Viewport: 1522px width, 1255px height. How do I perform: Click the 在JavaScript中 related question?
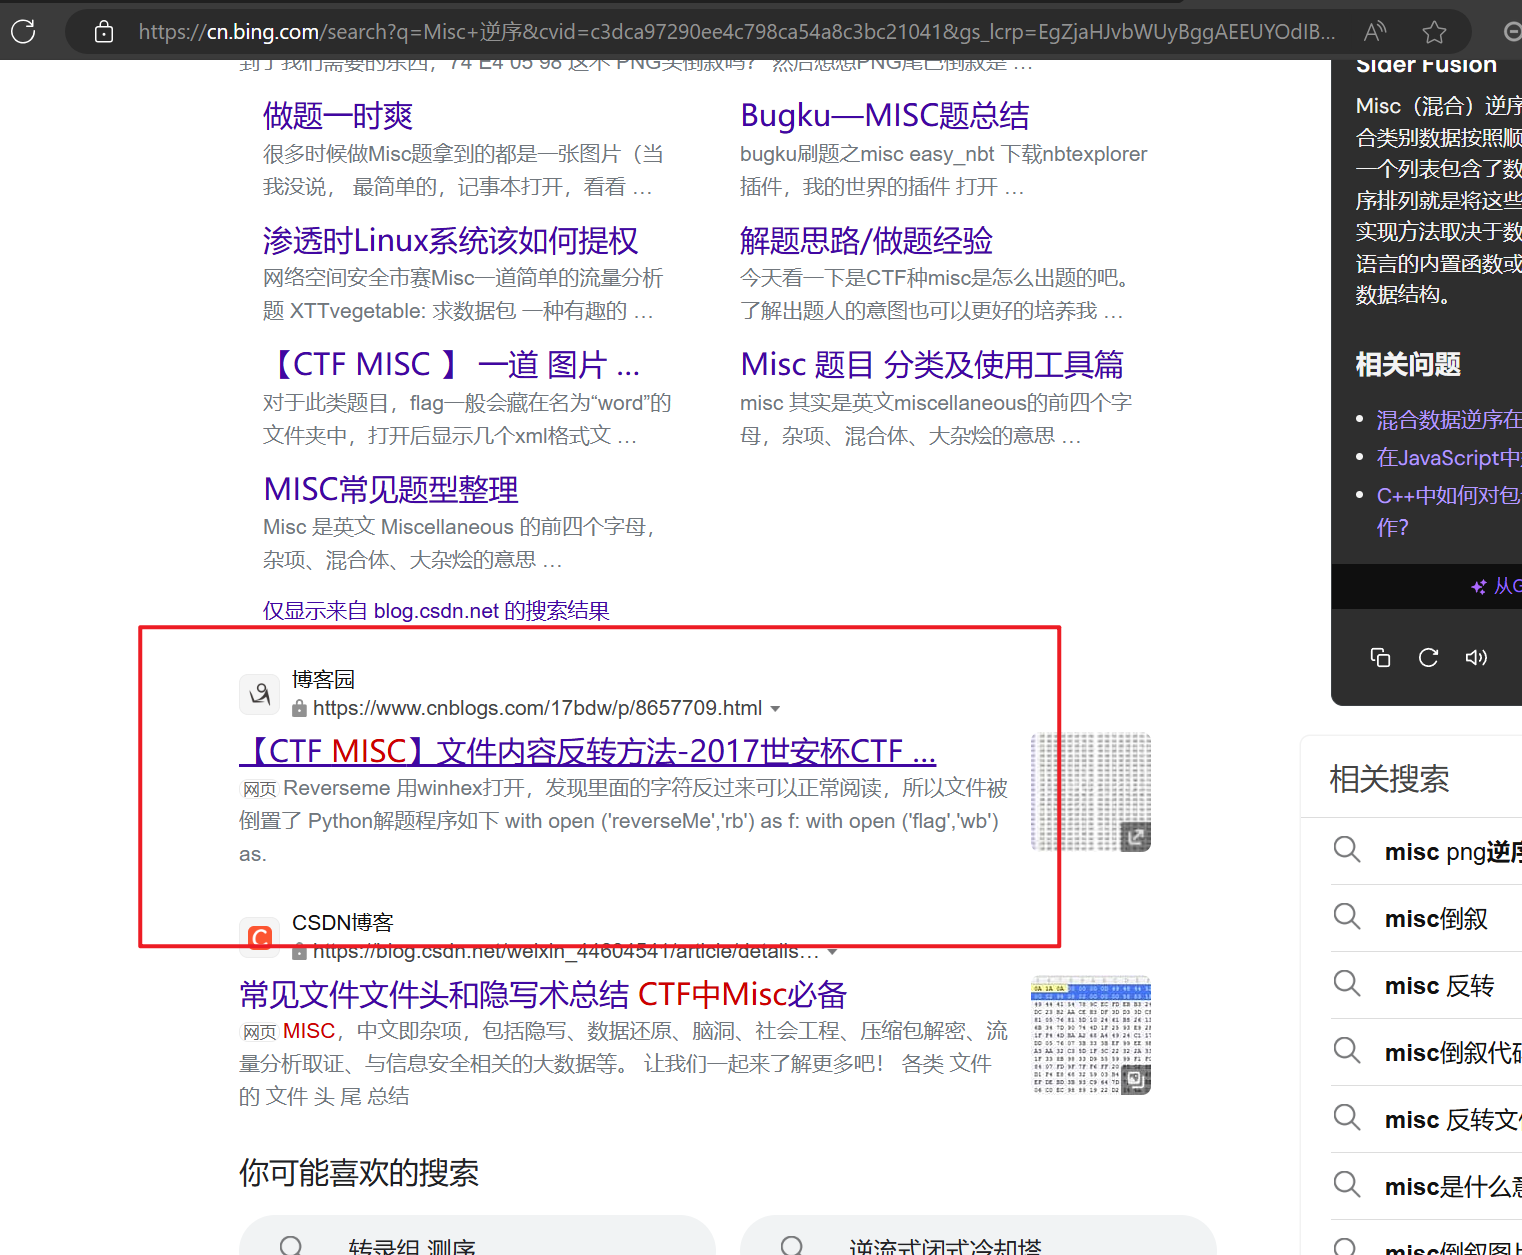tap(1449, 458)
